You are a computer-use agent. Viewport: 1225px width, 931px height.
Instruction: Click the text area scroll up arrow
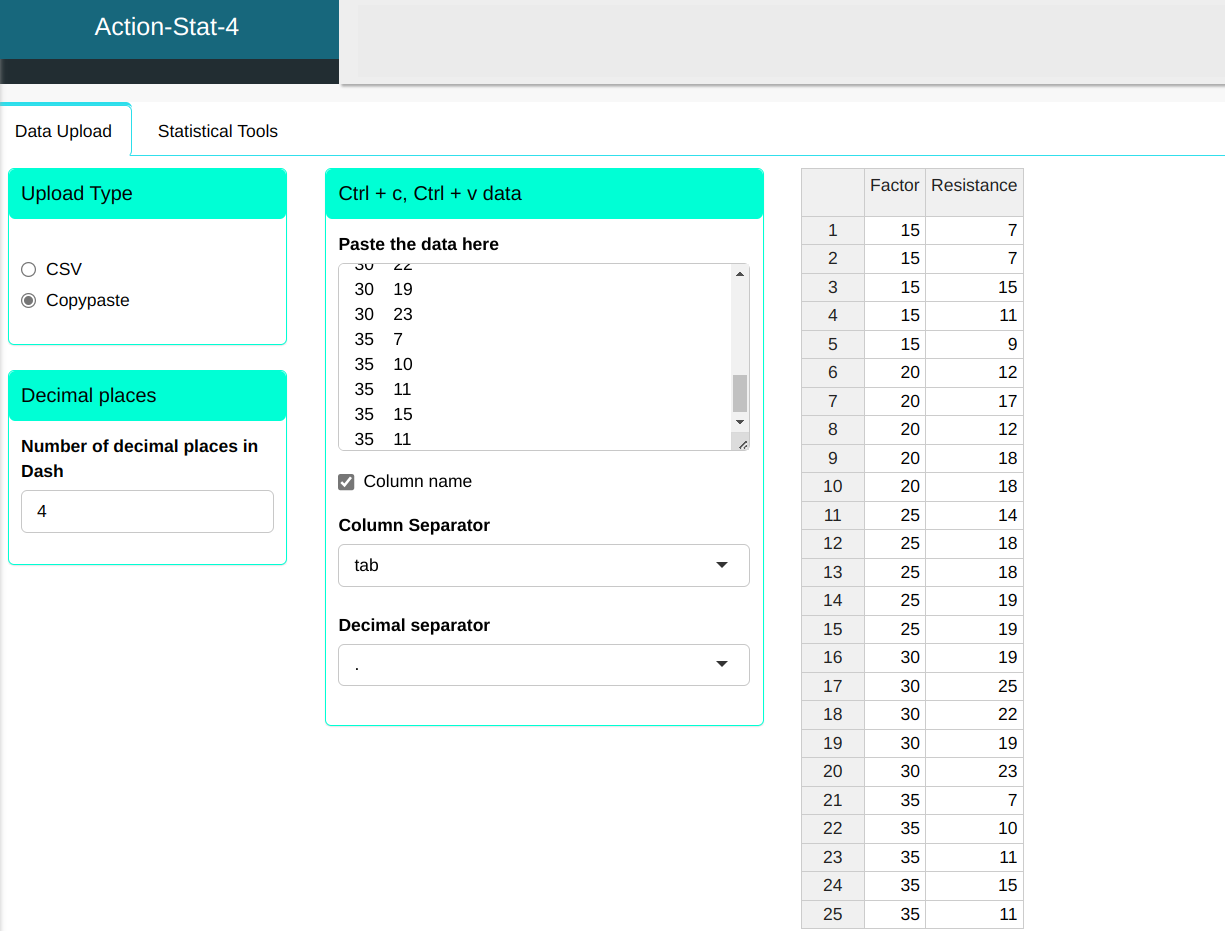740,274
